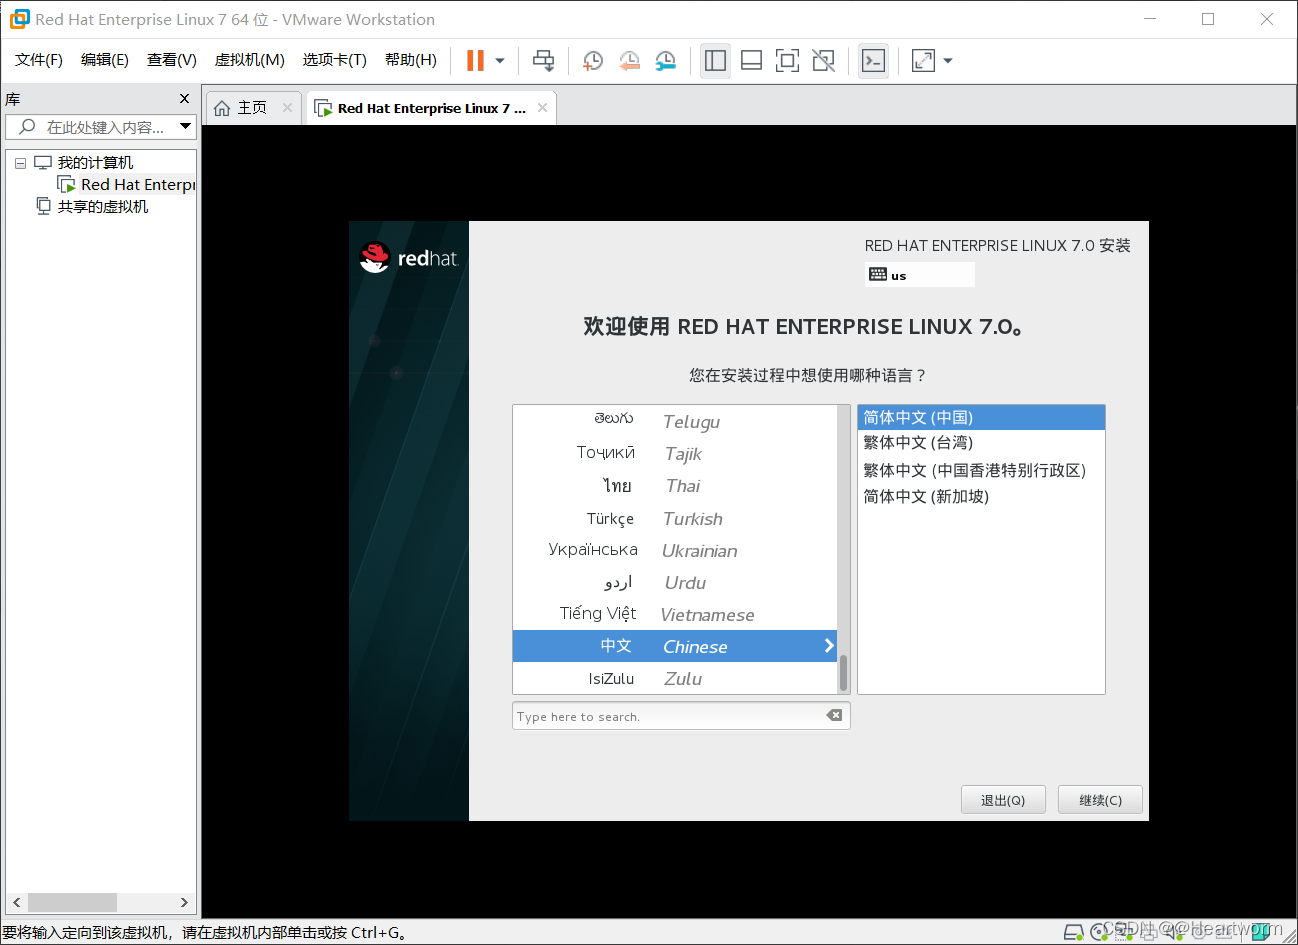Click the home icon on 主页 tab

(222, 108)
